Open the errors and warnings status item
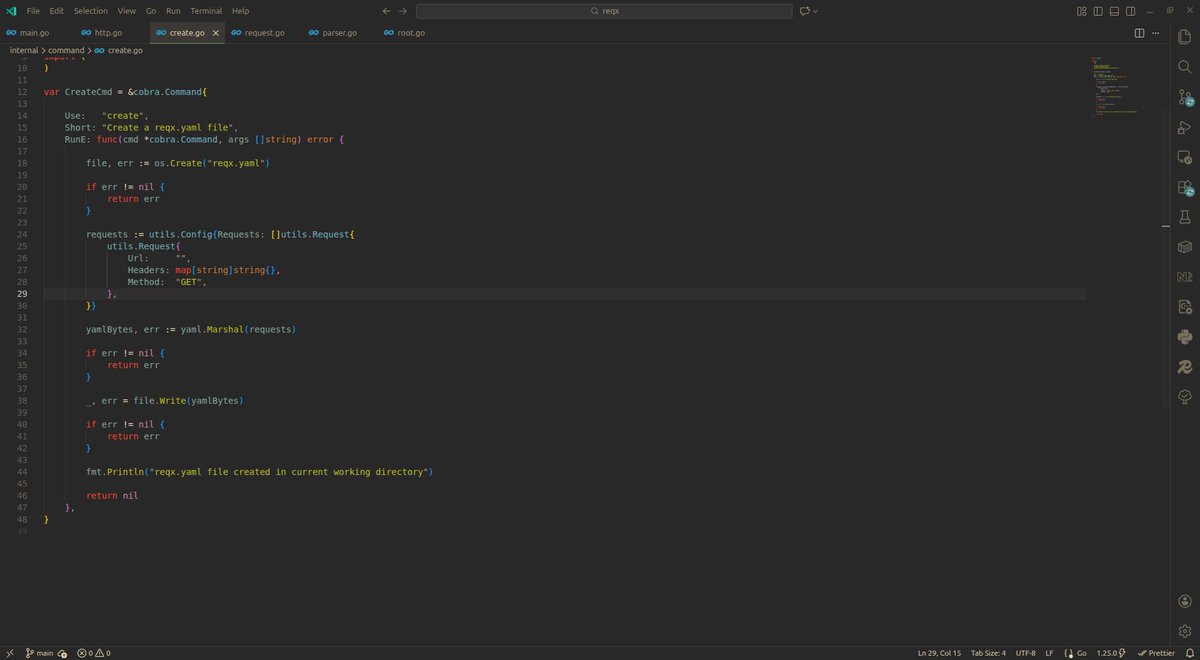 (94, 653)
